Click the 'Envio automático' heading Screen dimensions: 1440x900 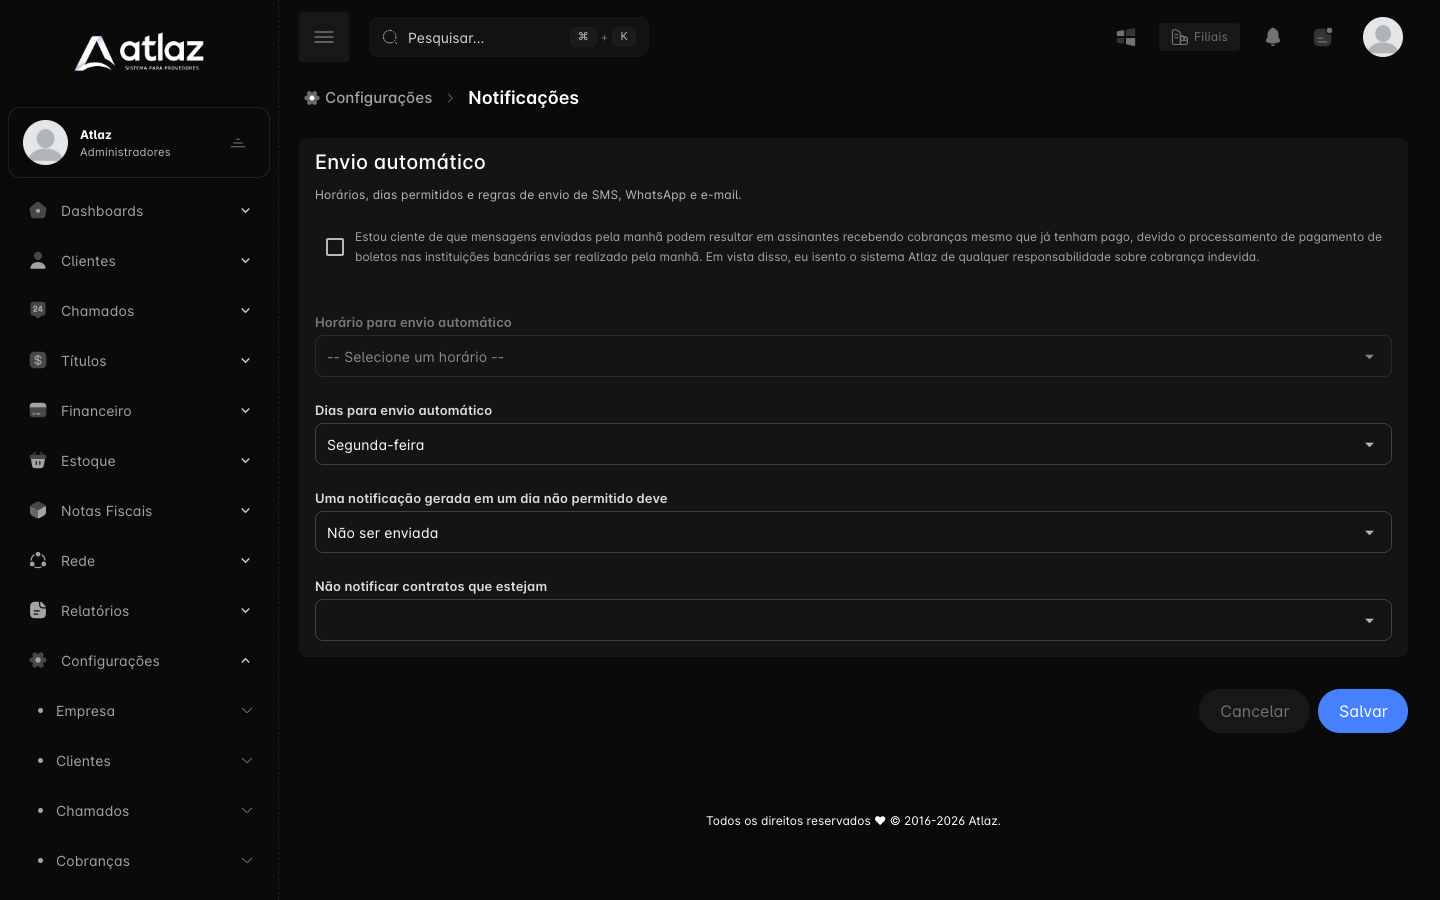400,162
